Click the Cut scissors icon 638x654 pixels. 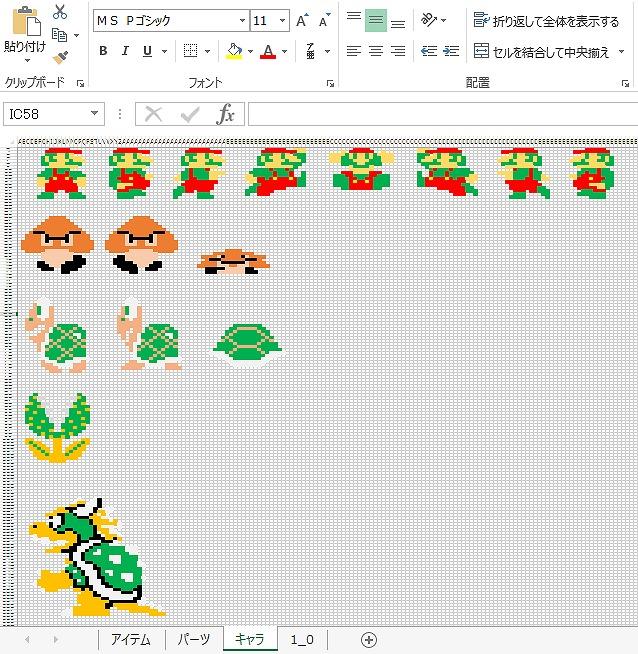coord(60,12)
